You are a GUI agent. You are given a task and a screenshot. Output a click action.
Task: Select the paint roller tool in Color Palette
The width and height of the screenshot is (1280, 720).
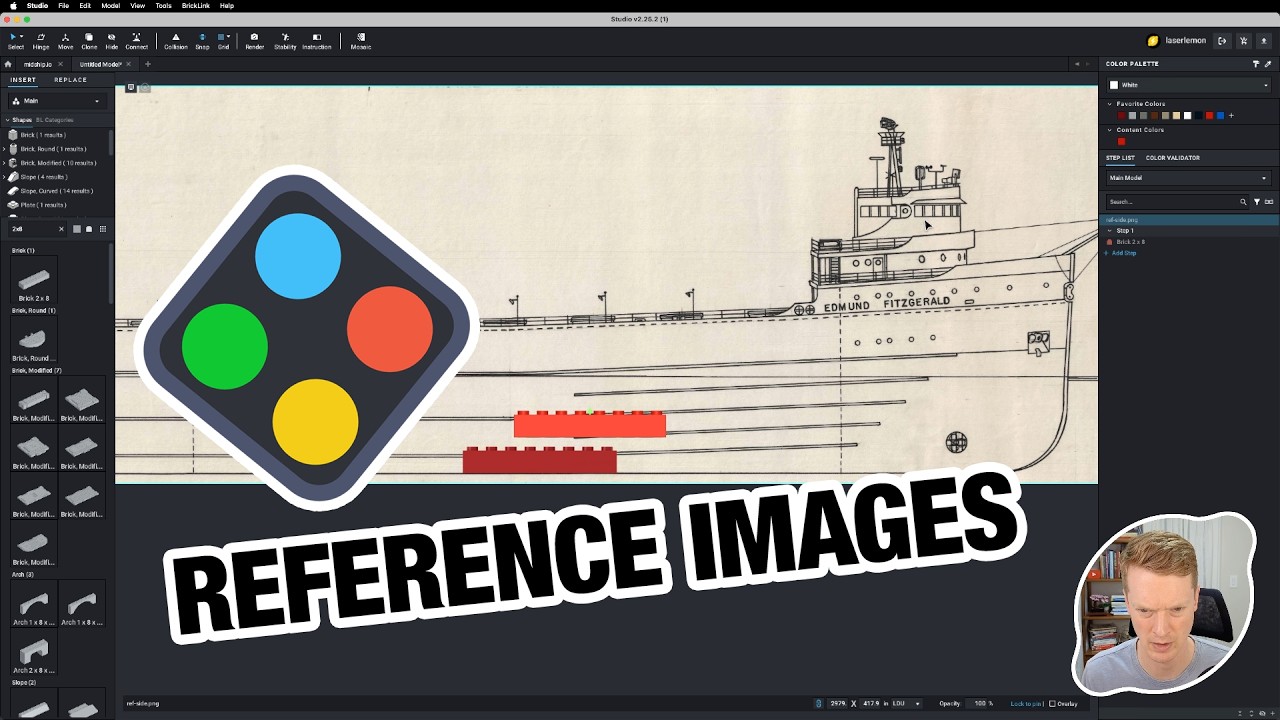click(x=1256, y=64)
